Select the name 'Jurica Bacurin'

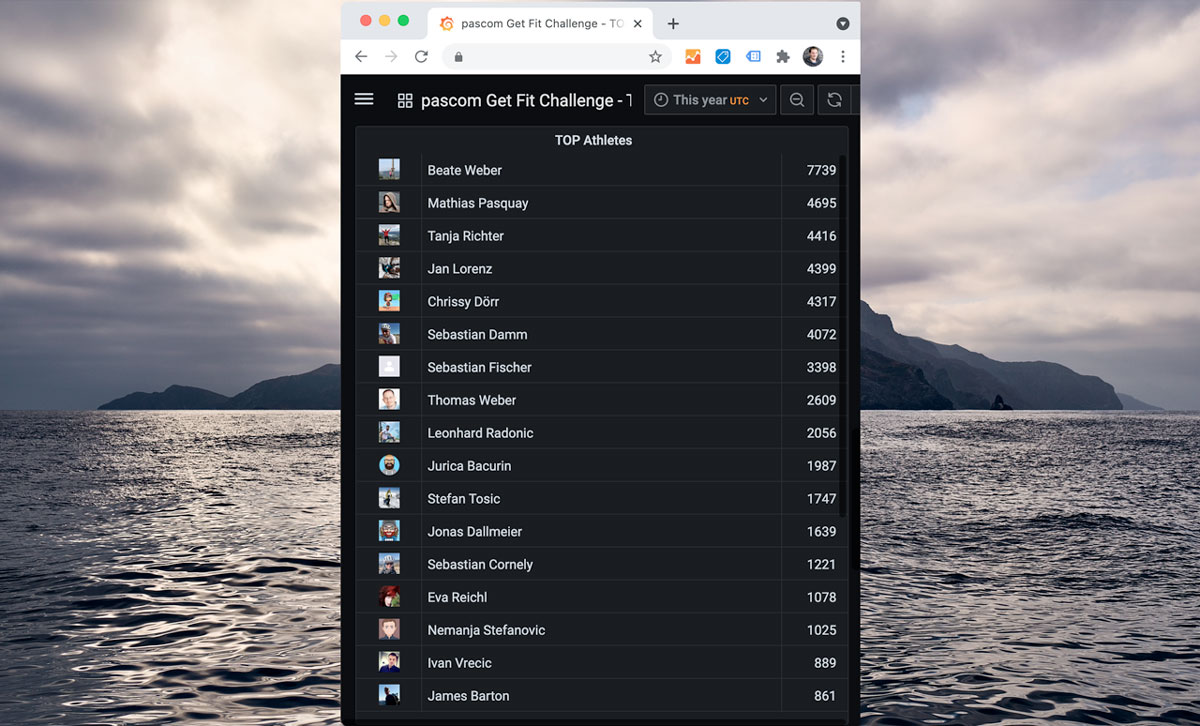click(x=469, y=465)
